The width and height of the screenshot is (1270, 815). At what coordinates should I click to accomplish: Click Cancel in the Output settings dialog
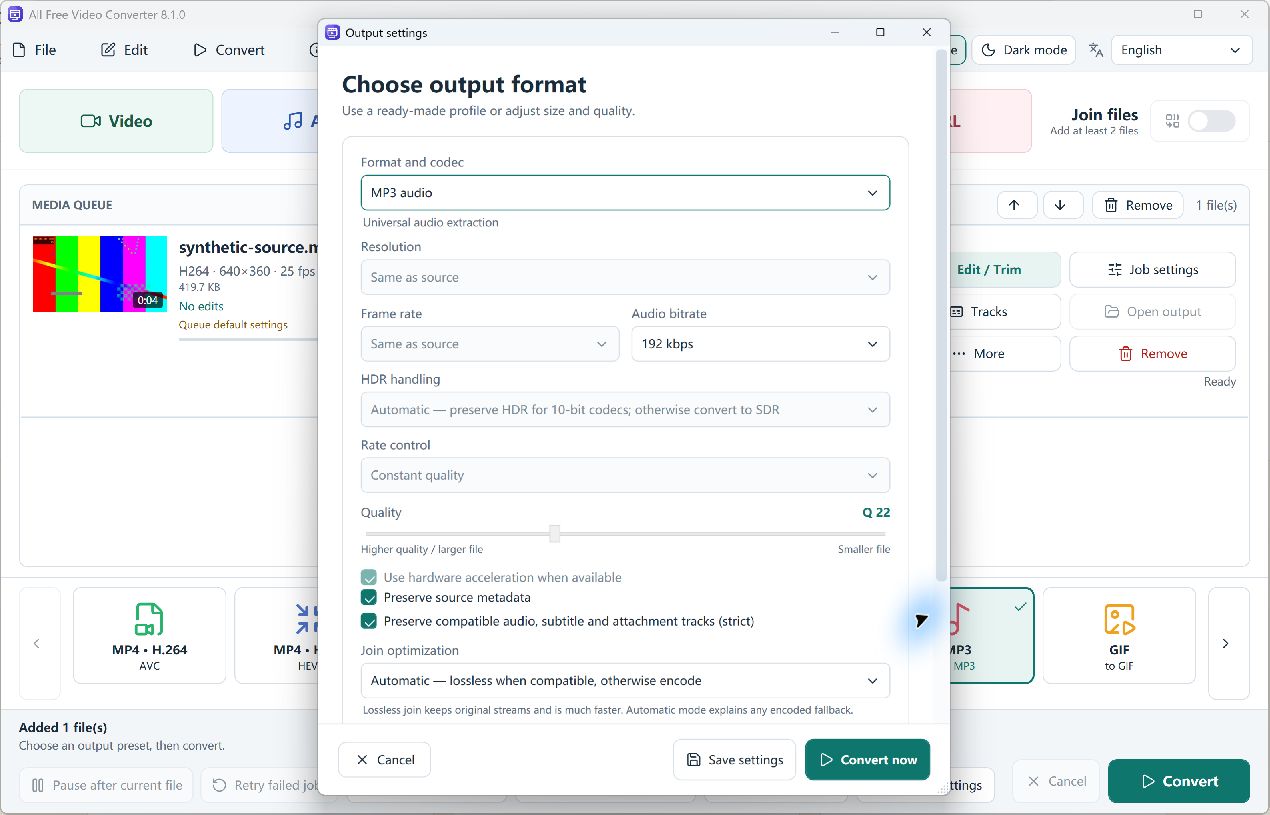385,760
